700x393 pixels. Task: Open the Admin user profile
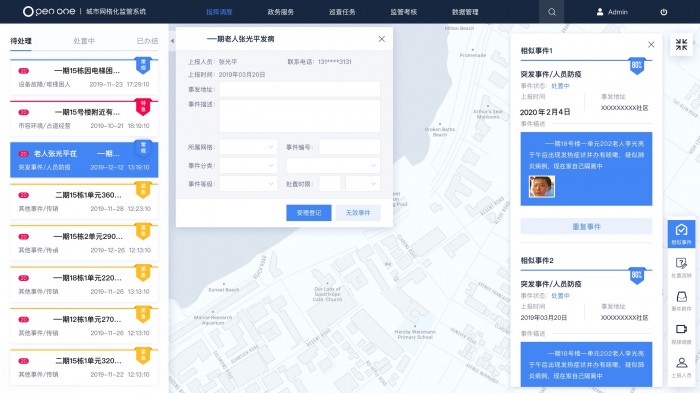612,12
